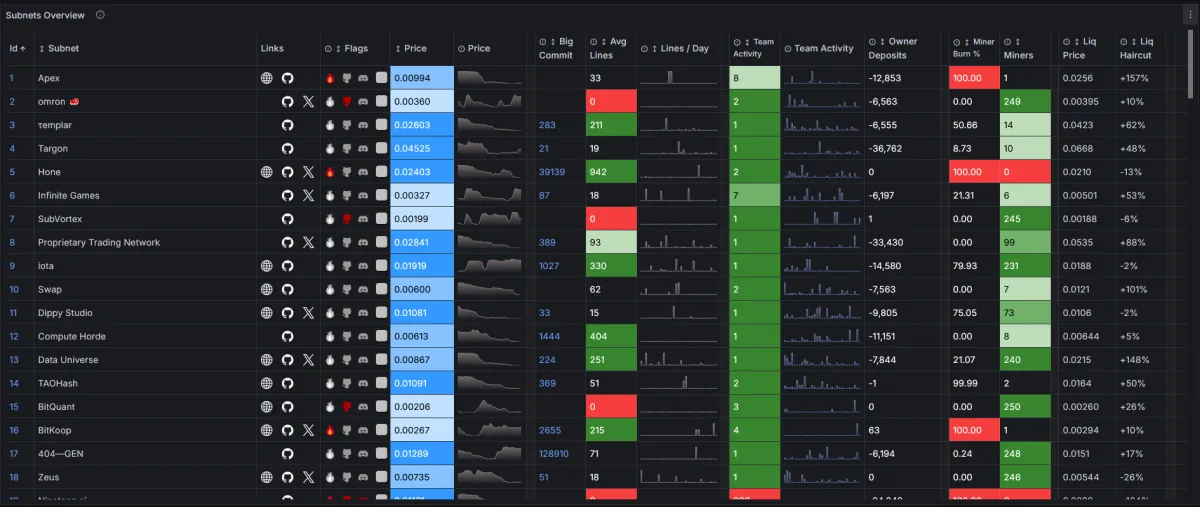The image size is (1200, 507).
Task: Click the Discord flag icon in Targon row
Action: tap(363, 148)
